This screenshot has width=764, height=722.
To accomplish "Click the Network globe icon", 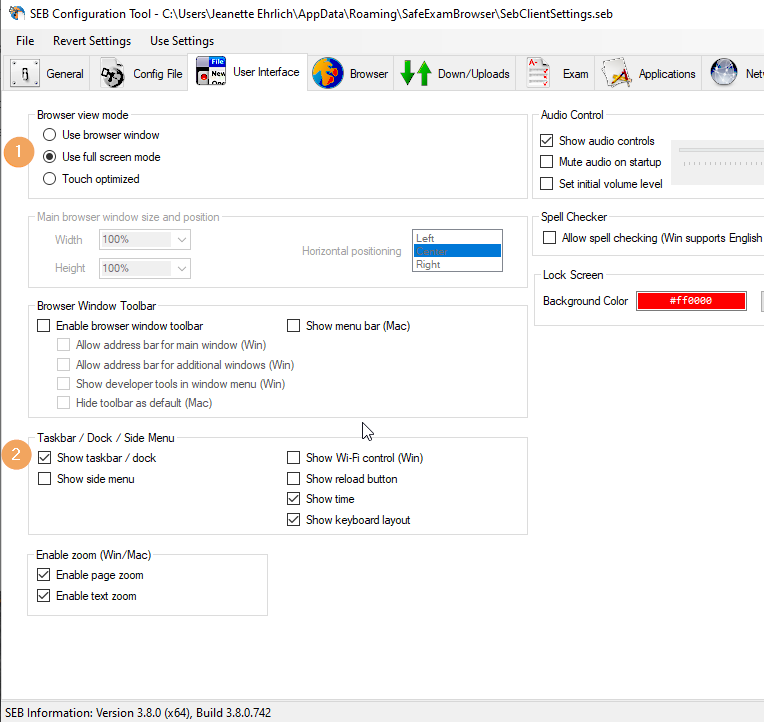I will click(724, 73).
